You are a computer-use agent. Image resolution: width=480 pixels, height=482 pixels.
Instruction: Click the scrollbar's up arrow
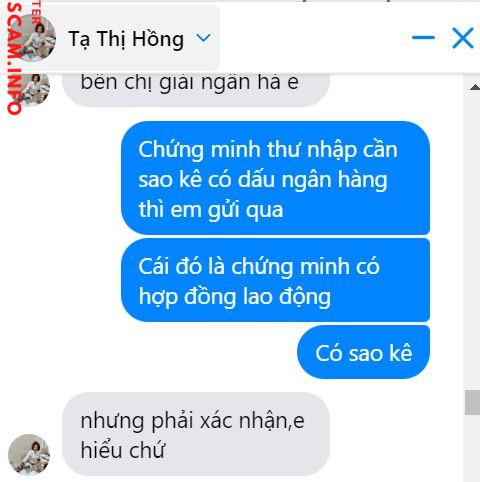[x=475, y=87]
